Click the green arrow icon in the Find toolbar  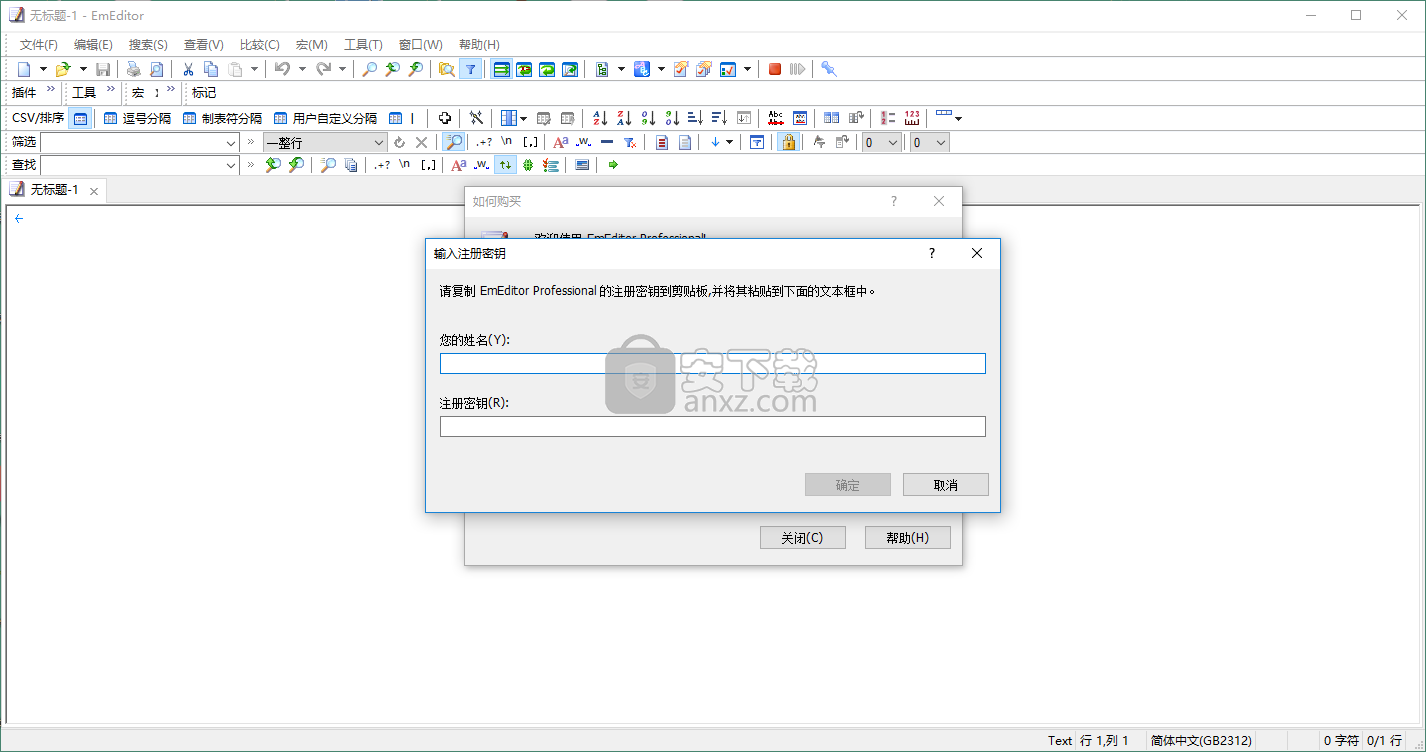613,165
